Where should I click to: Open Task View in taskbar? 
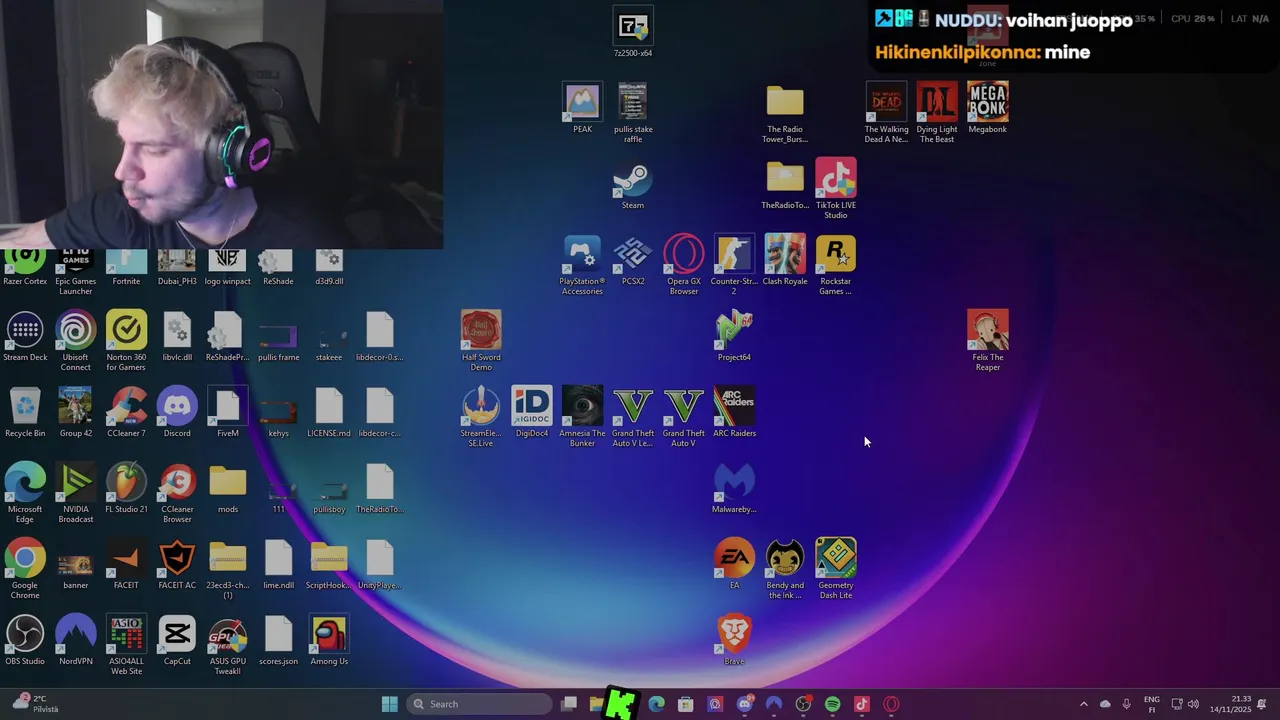[569, 704]
